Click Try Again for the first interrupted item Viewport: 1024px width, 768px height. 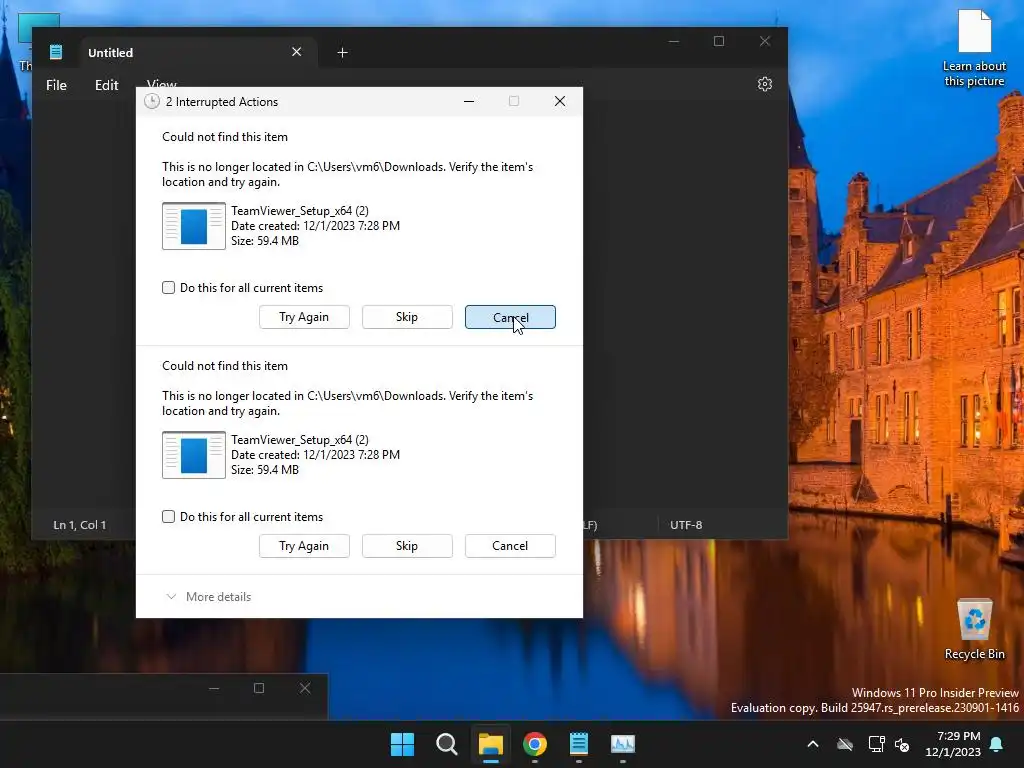tap(304, 317)
